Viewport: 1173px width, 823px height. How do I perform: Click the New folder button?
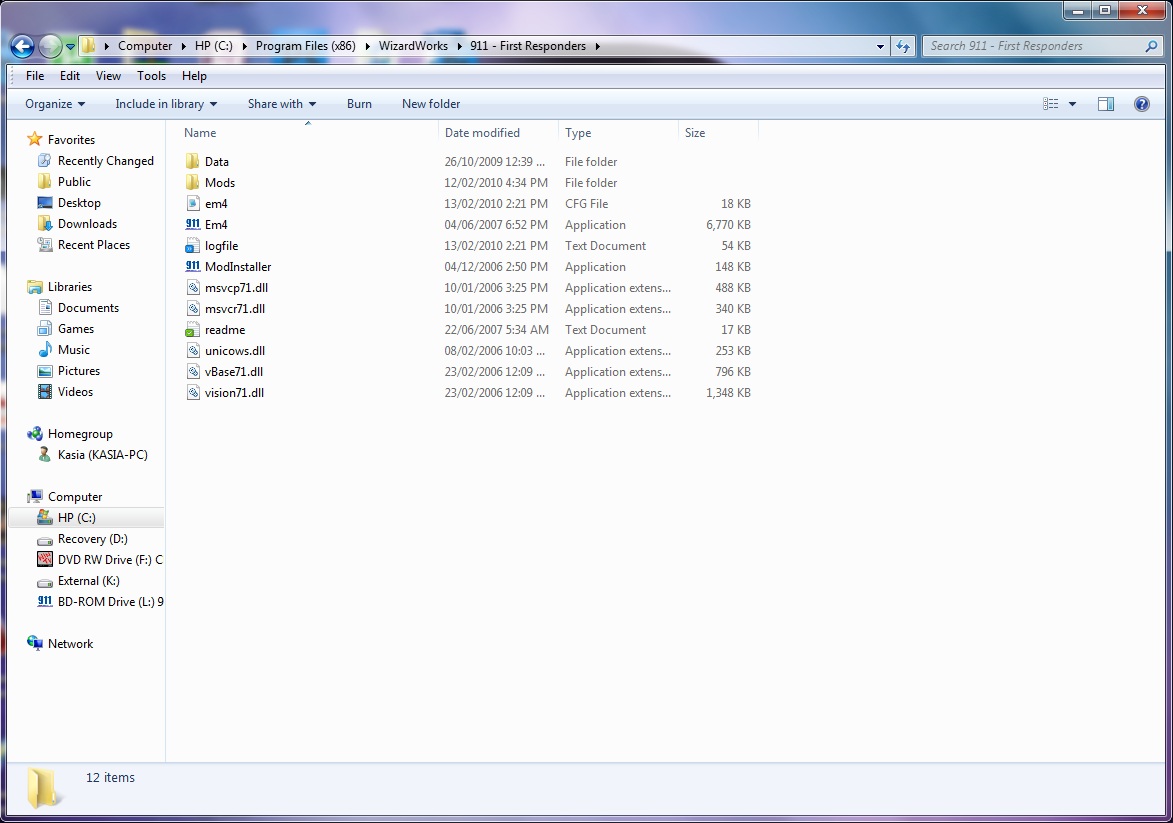(x=431, y=104)
